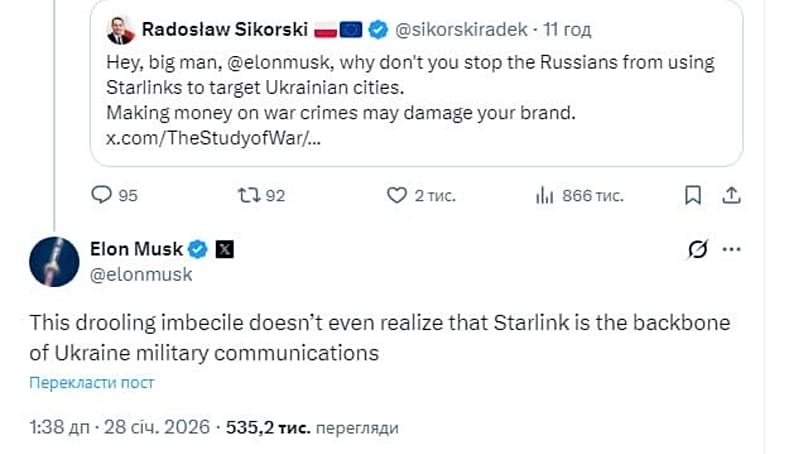Click the share upload icon
The image size is (808, 454).
(731, 194)
